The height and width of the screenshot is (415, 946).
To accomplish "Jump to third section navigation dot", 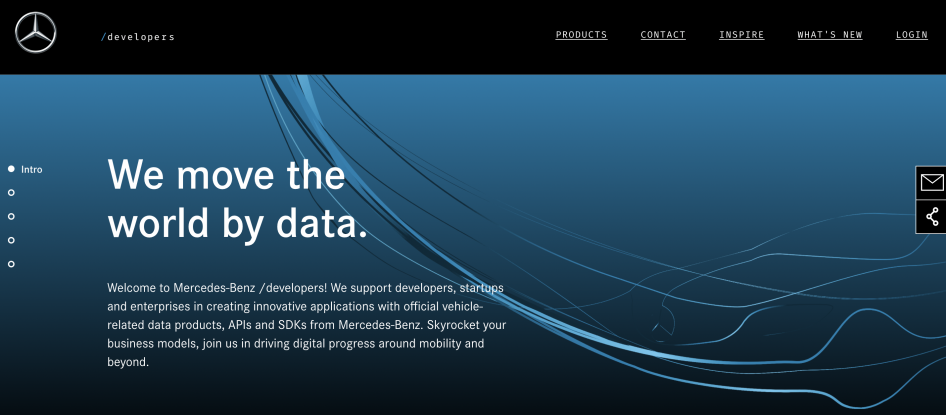I will click(11, 216).
